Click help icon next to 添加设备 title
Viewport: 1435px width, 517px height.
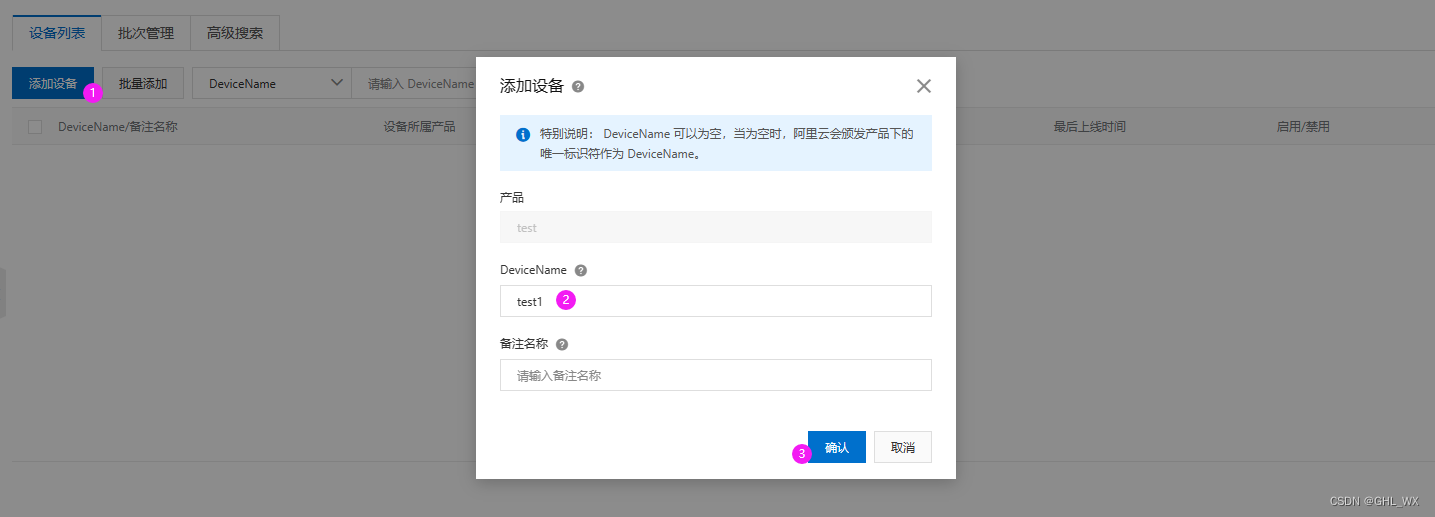578,86
